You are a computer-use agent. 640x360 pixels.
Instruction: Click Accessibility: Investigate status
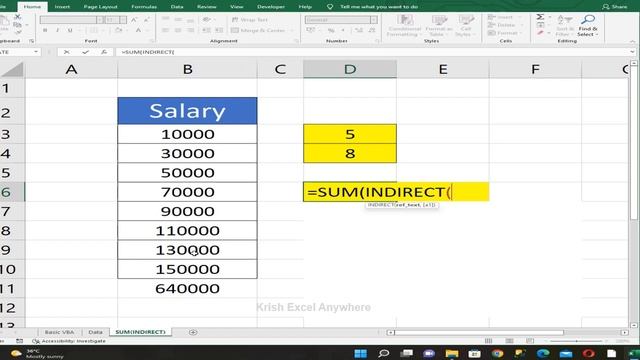[69, 341]
